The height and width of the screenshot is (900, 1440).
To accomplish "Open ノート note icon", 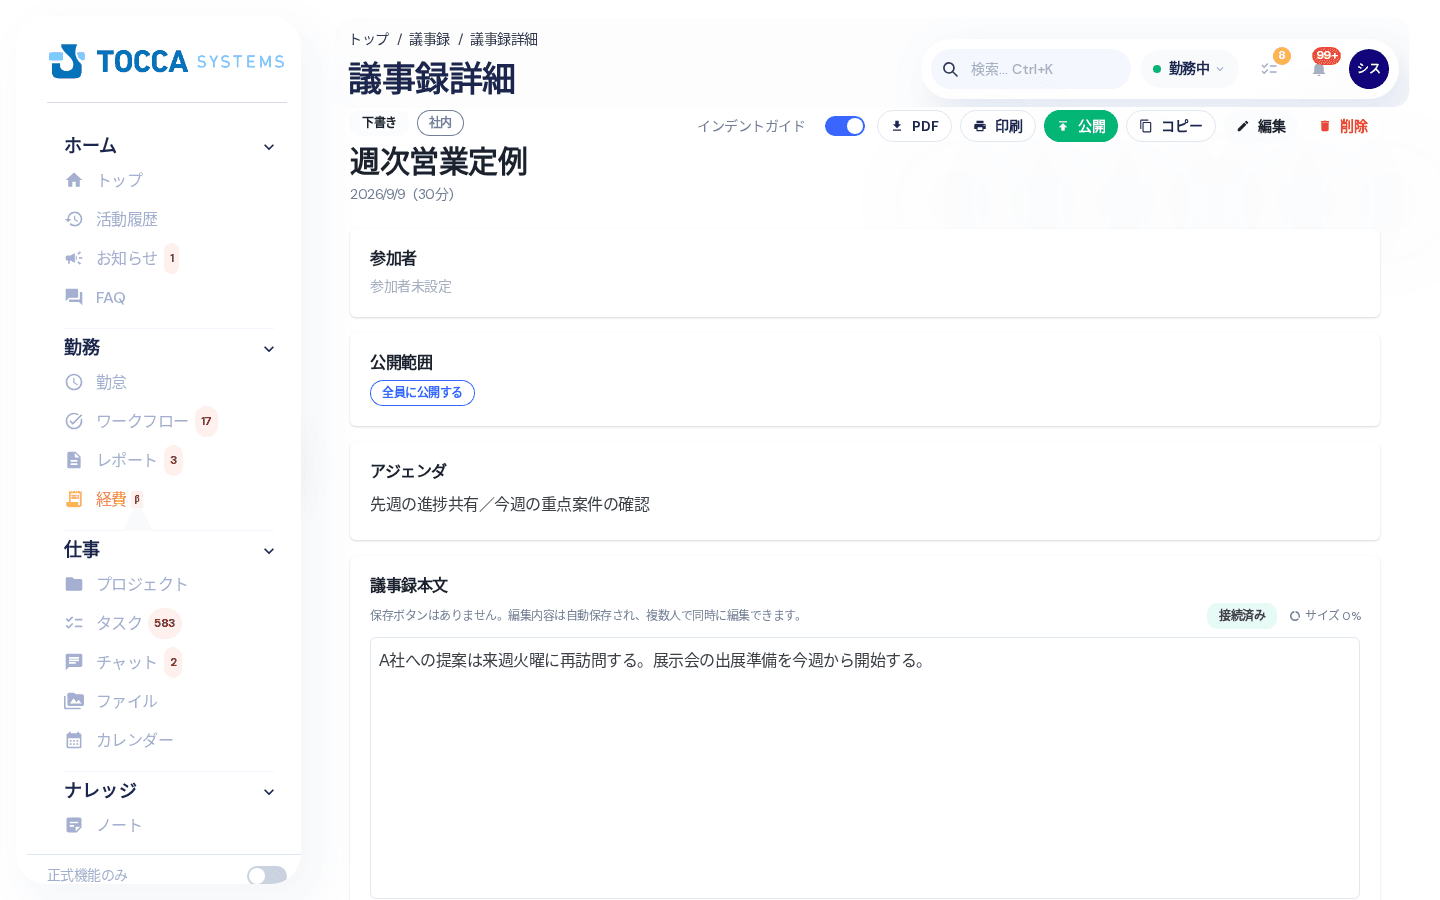I will pyautogui.click(x=74, y=825).
